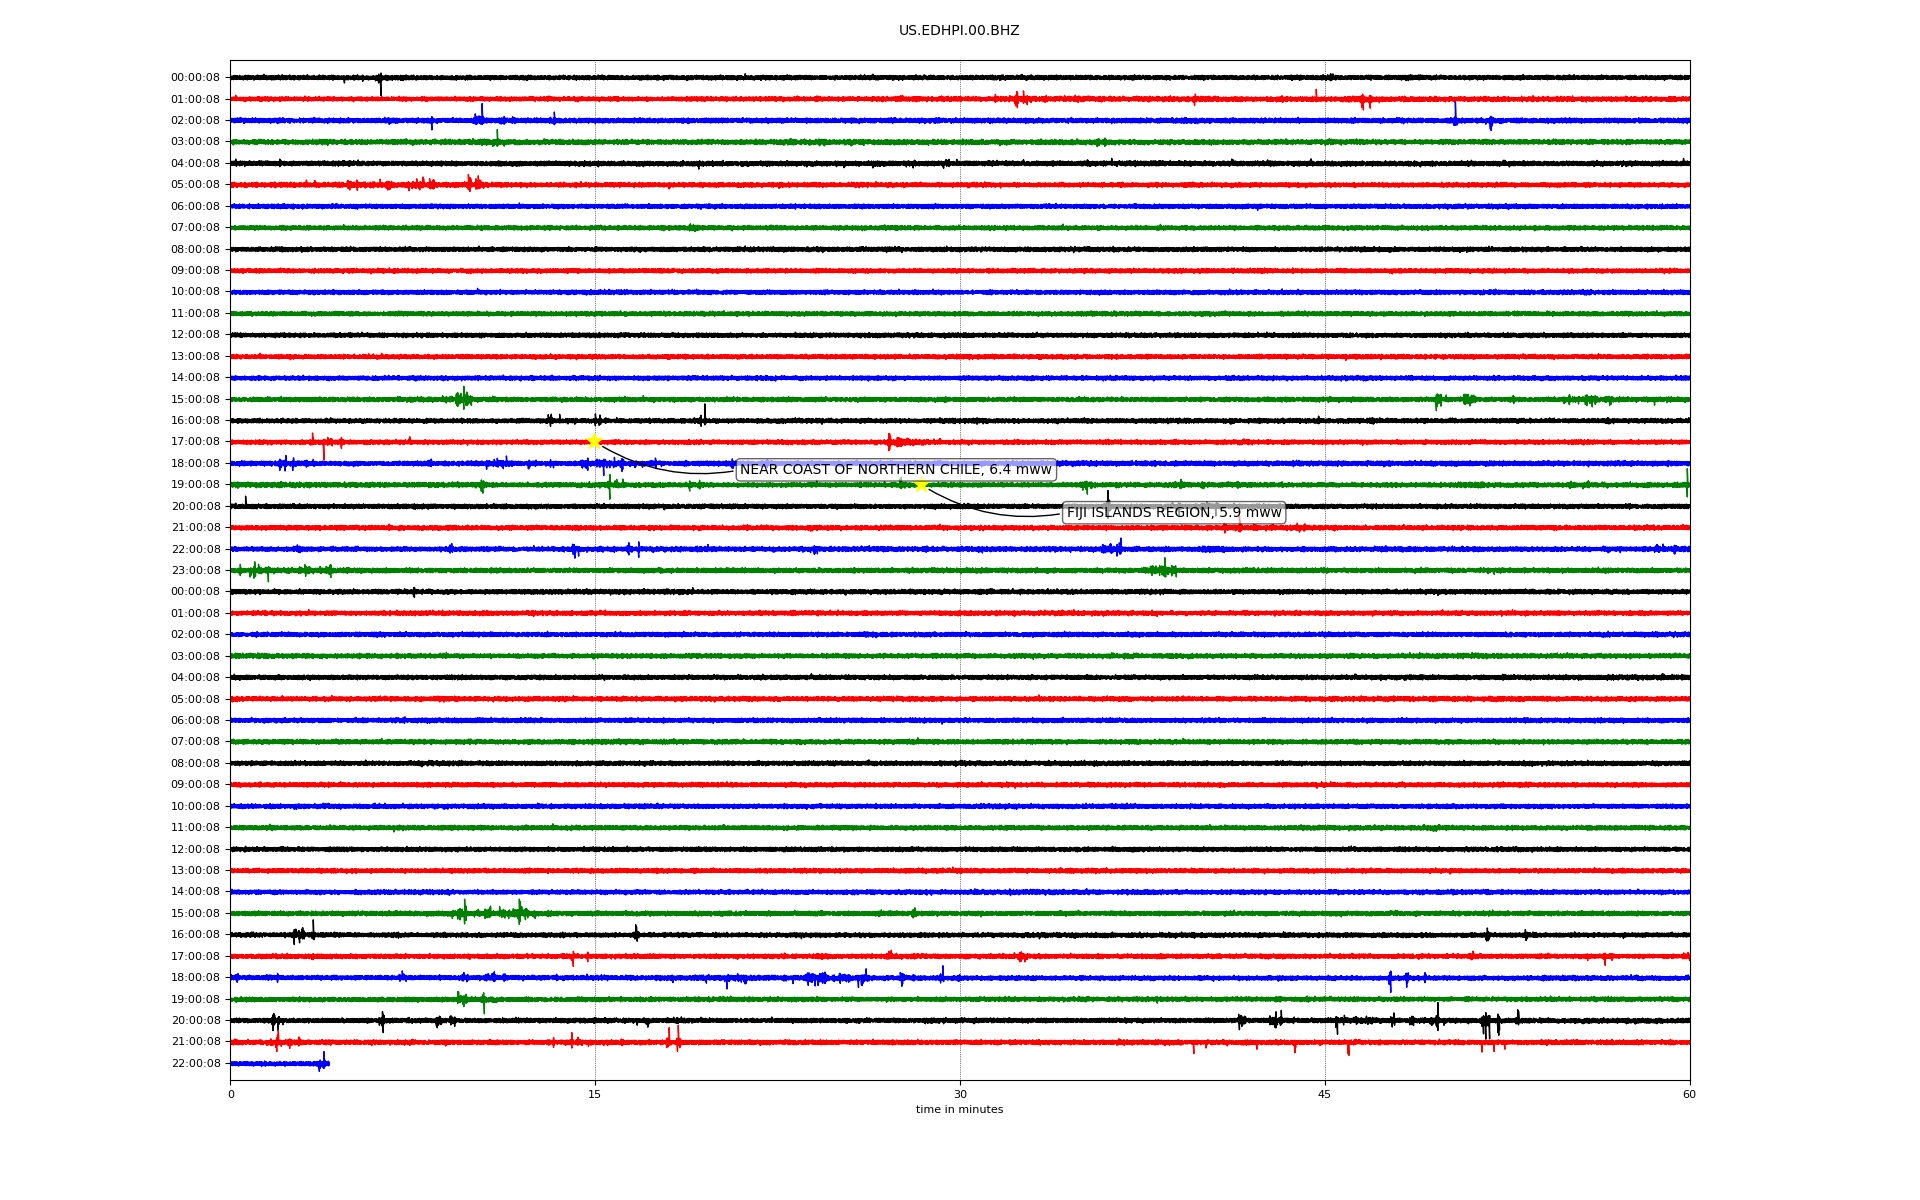This screenshot has height=1200, width=1920.
Task: Click the first 00:00:08 label at the top
Action: (x=195, y=78)
